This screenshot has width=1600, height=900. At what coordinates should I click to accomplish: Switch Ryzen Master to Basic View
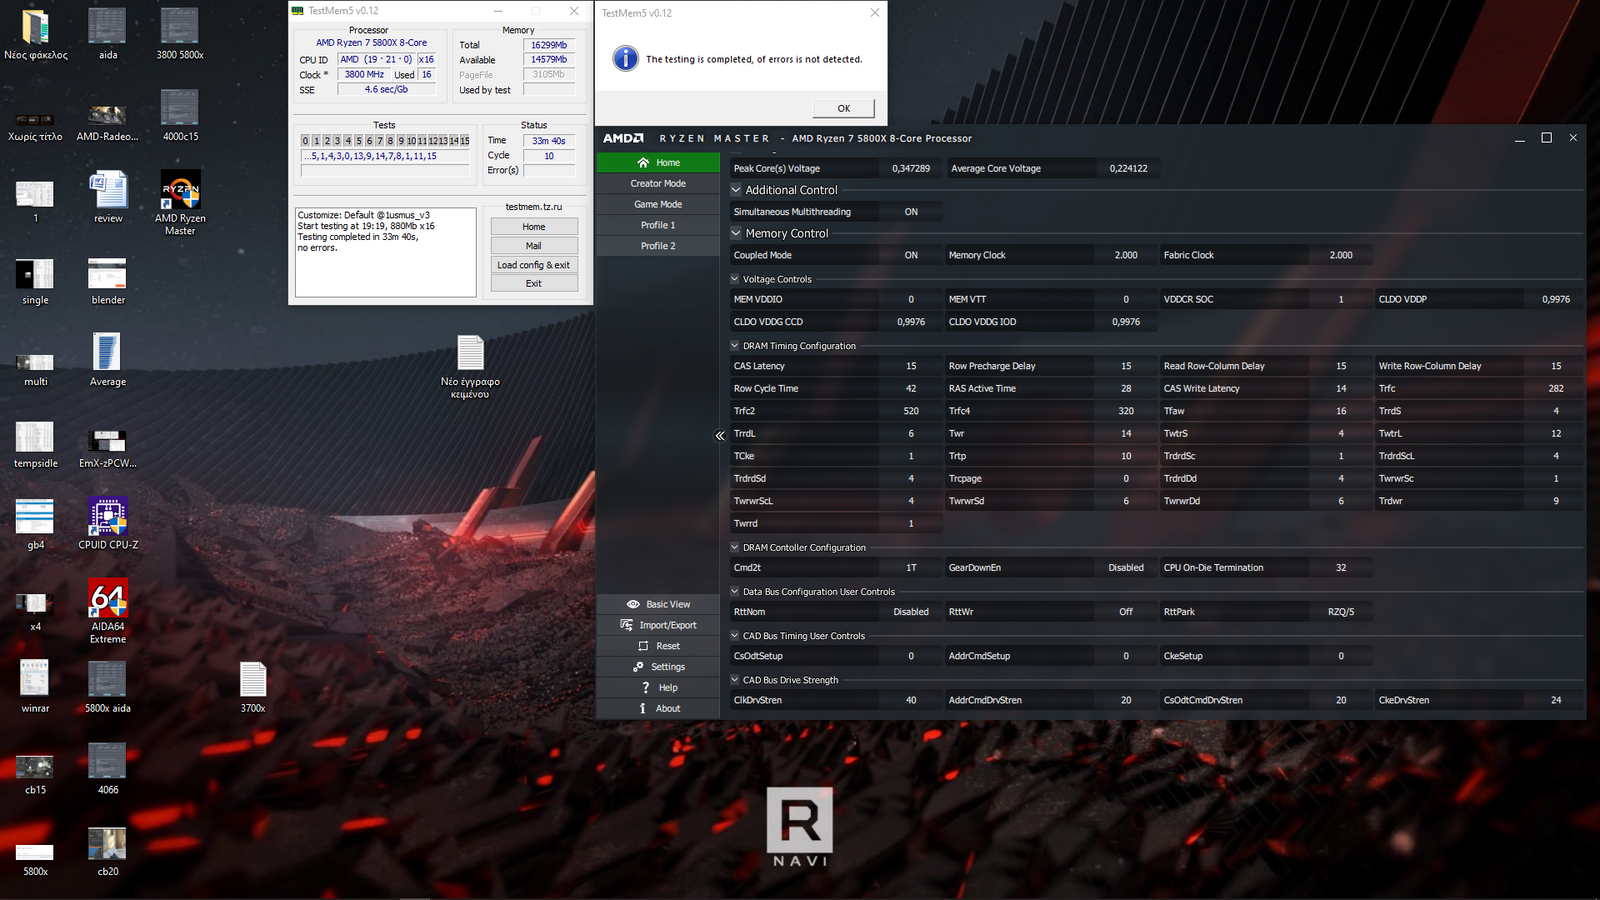point(658,604)
